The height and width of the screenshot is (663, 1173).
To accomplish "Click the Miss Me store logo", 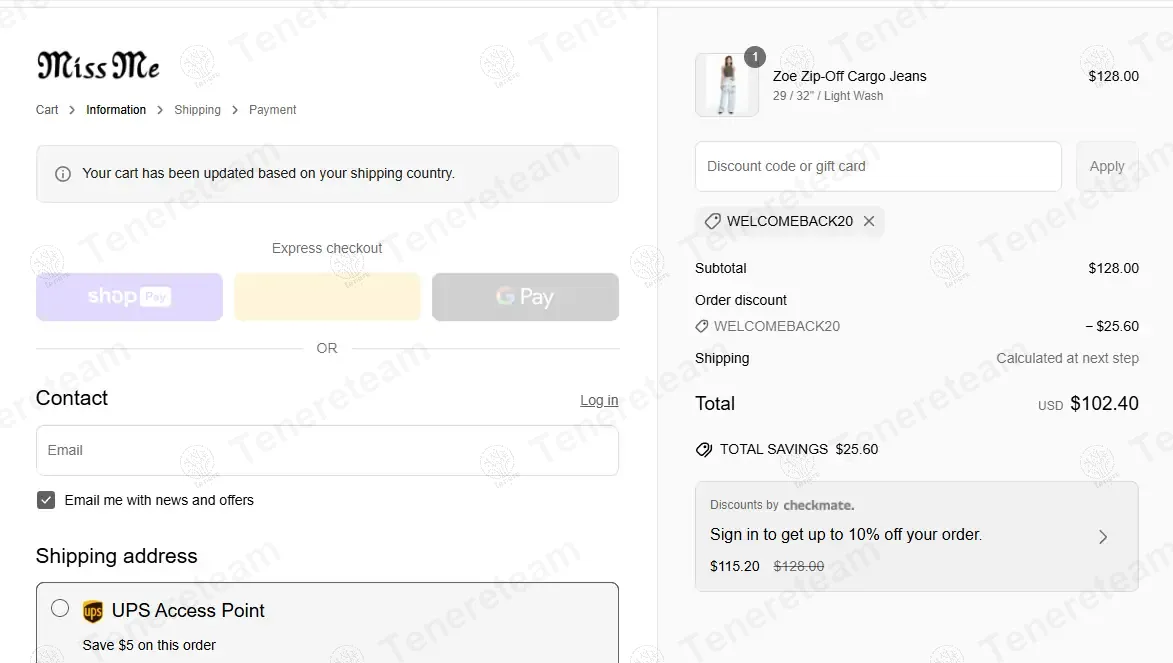I will (x=98, y=66).
